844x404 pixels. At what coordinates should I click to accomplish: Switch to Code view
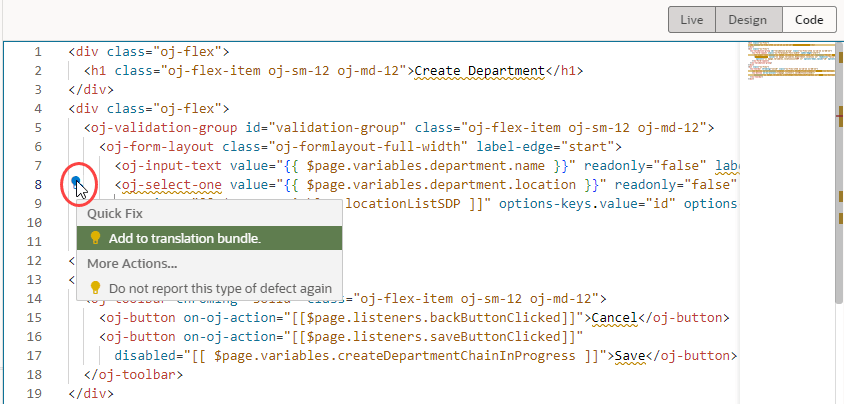809,20
